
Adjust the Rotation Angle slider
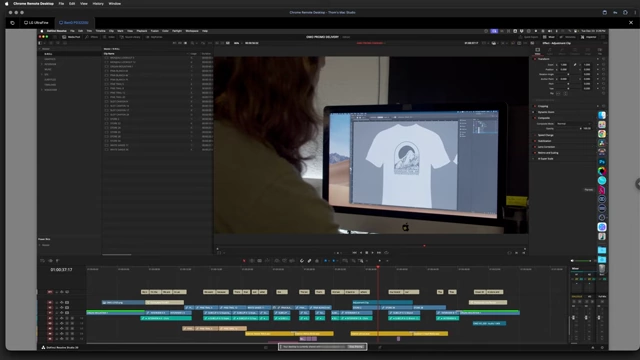568,74
